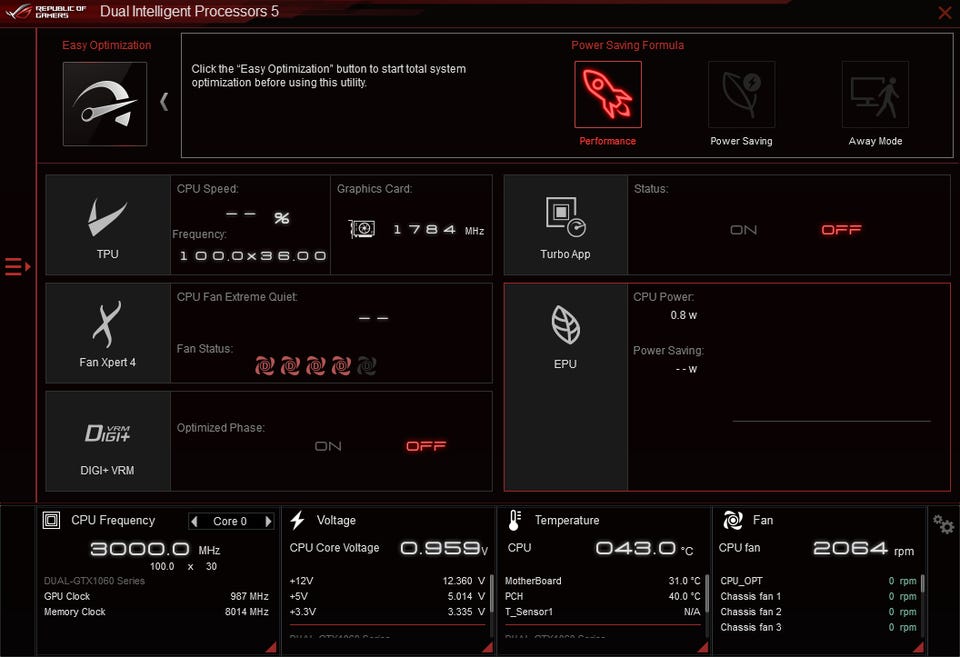Click the Temperature thermometer icon
Image resolution: width=960 pixels, height=657 pixels.
(514, 520)
